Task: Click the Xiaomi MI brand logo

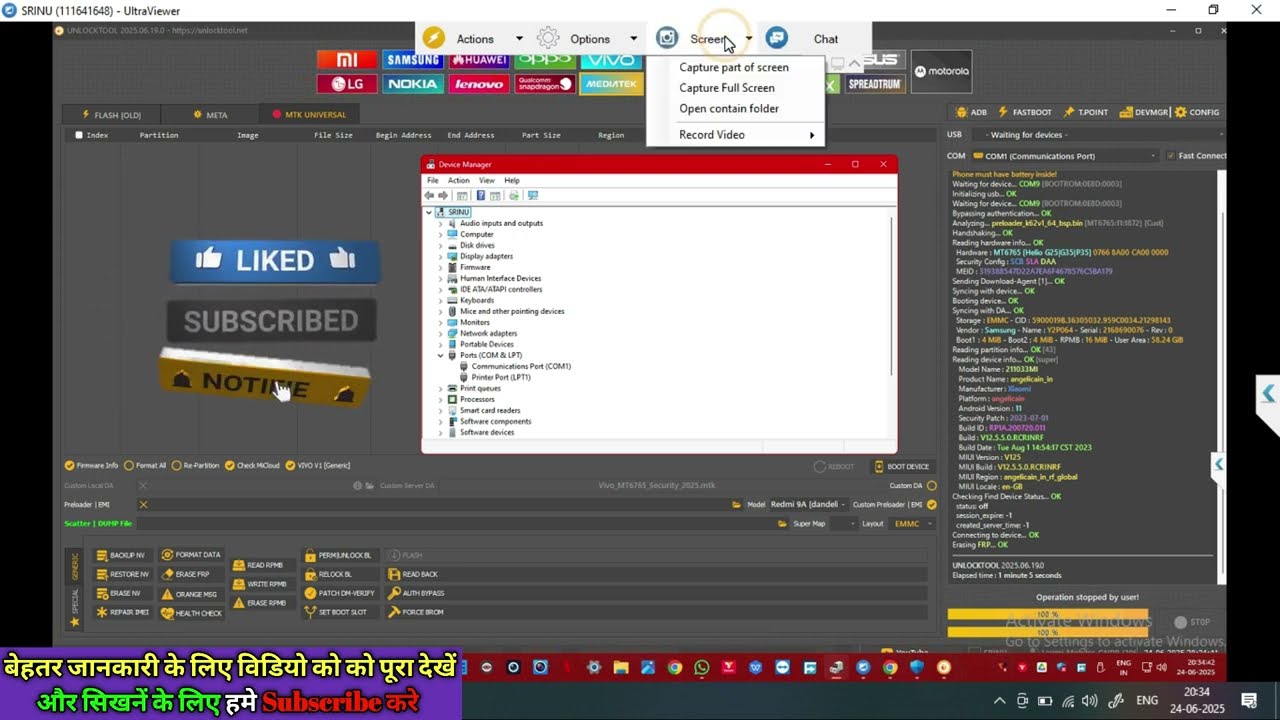Action: (347, 60)
